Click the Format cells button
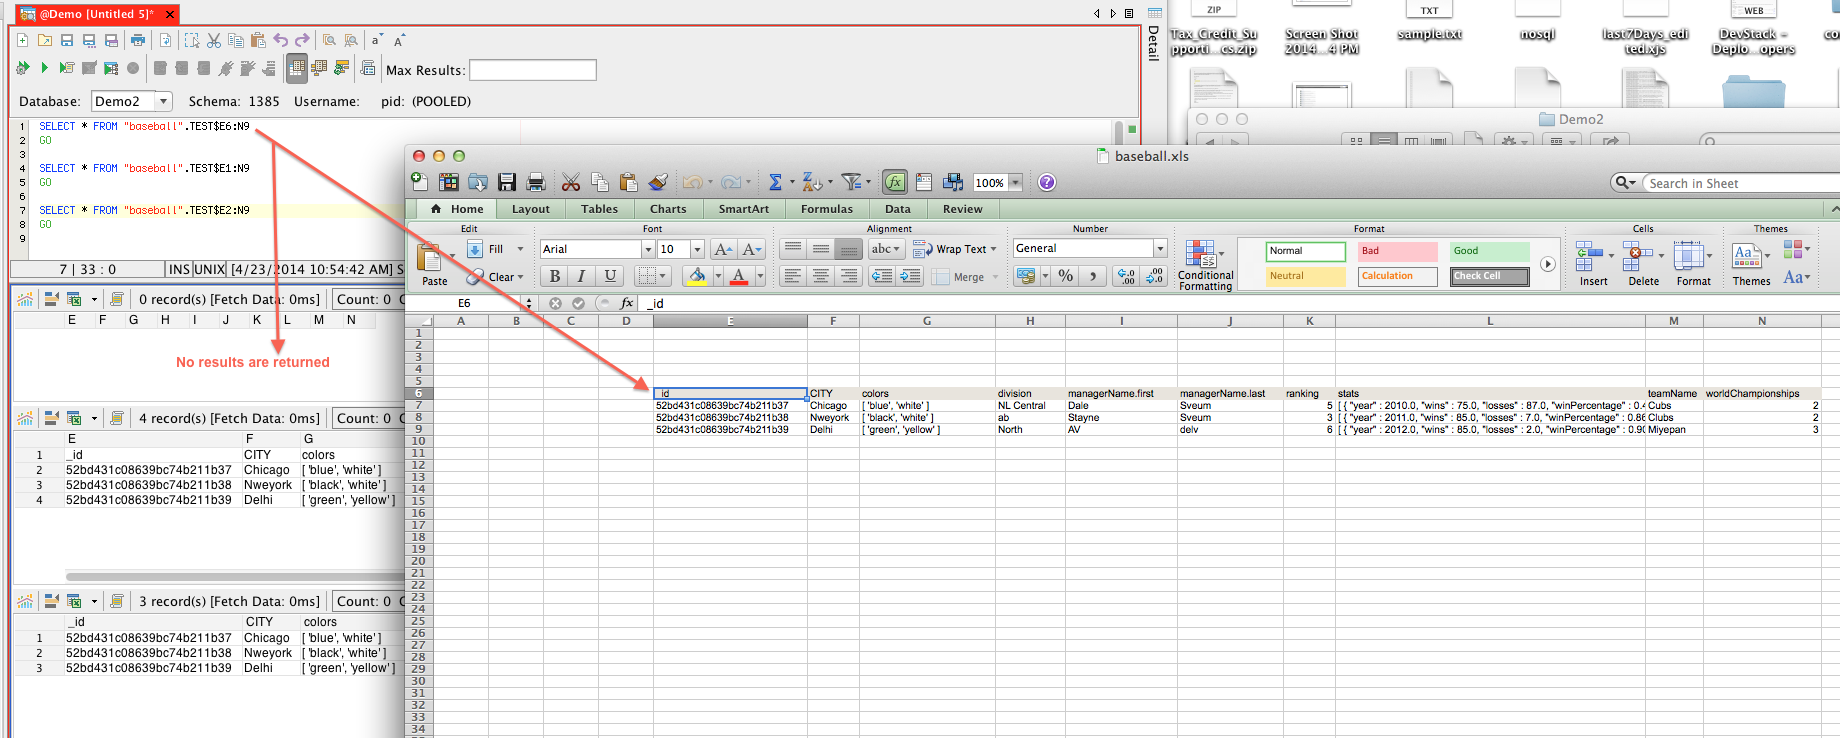 [x=1693, y=264]
